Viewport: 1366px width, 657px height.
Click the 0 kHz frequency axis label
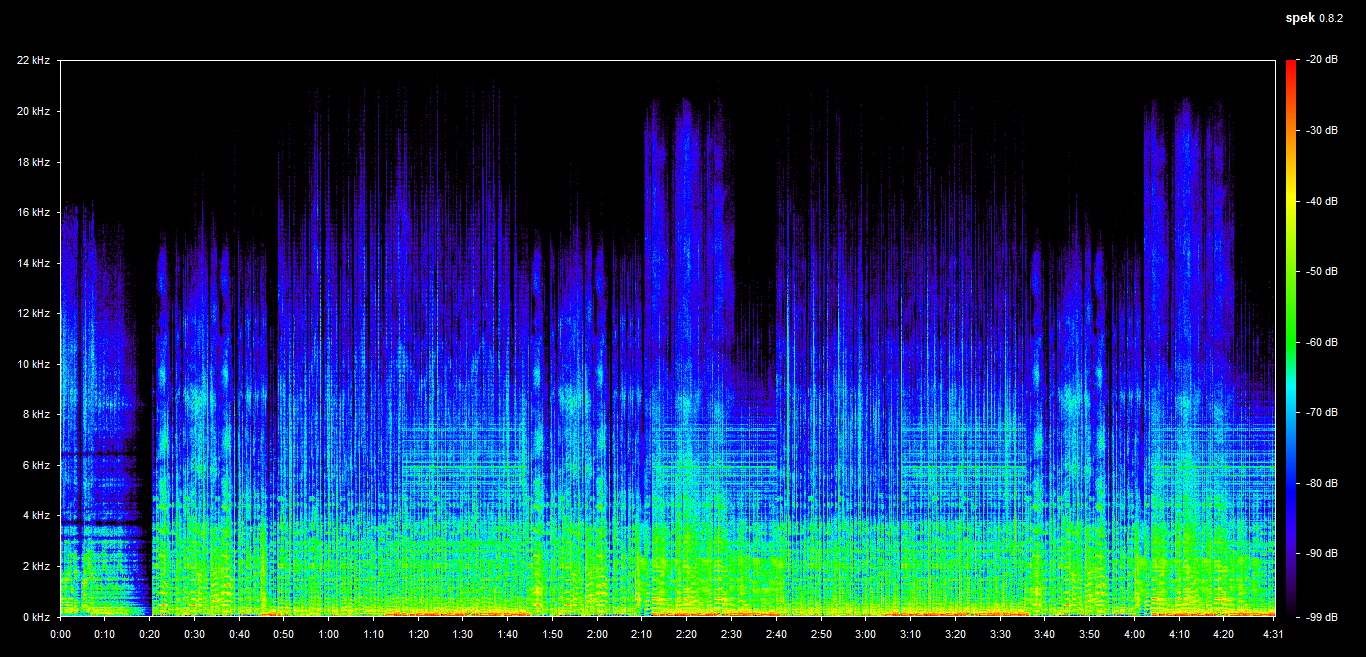pos(35,617)
